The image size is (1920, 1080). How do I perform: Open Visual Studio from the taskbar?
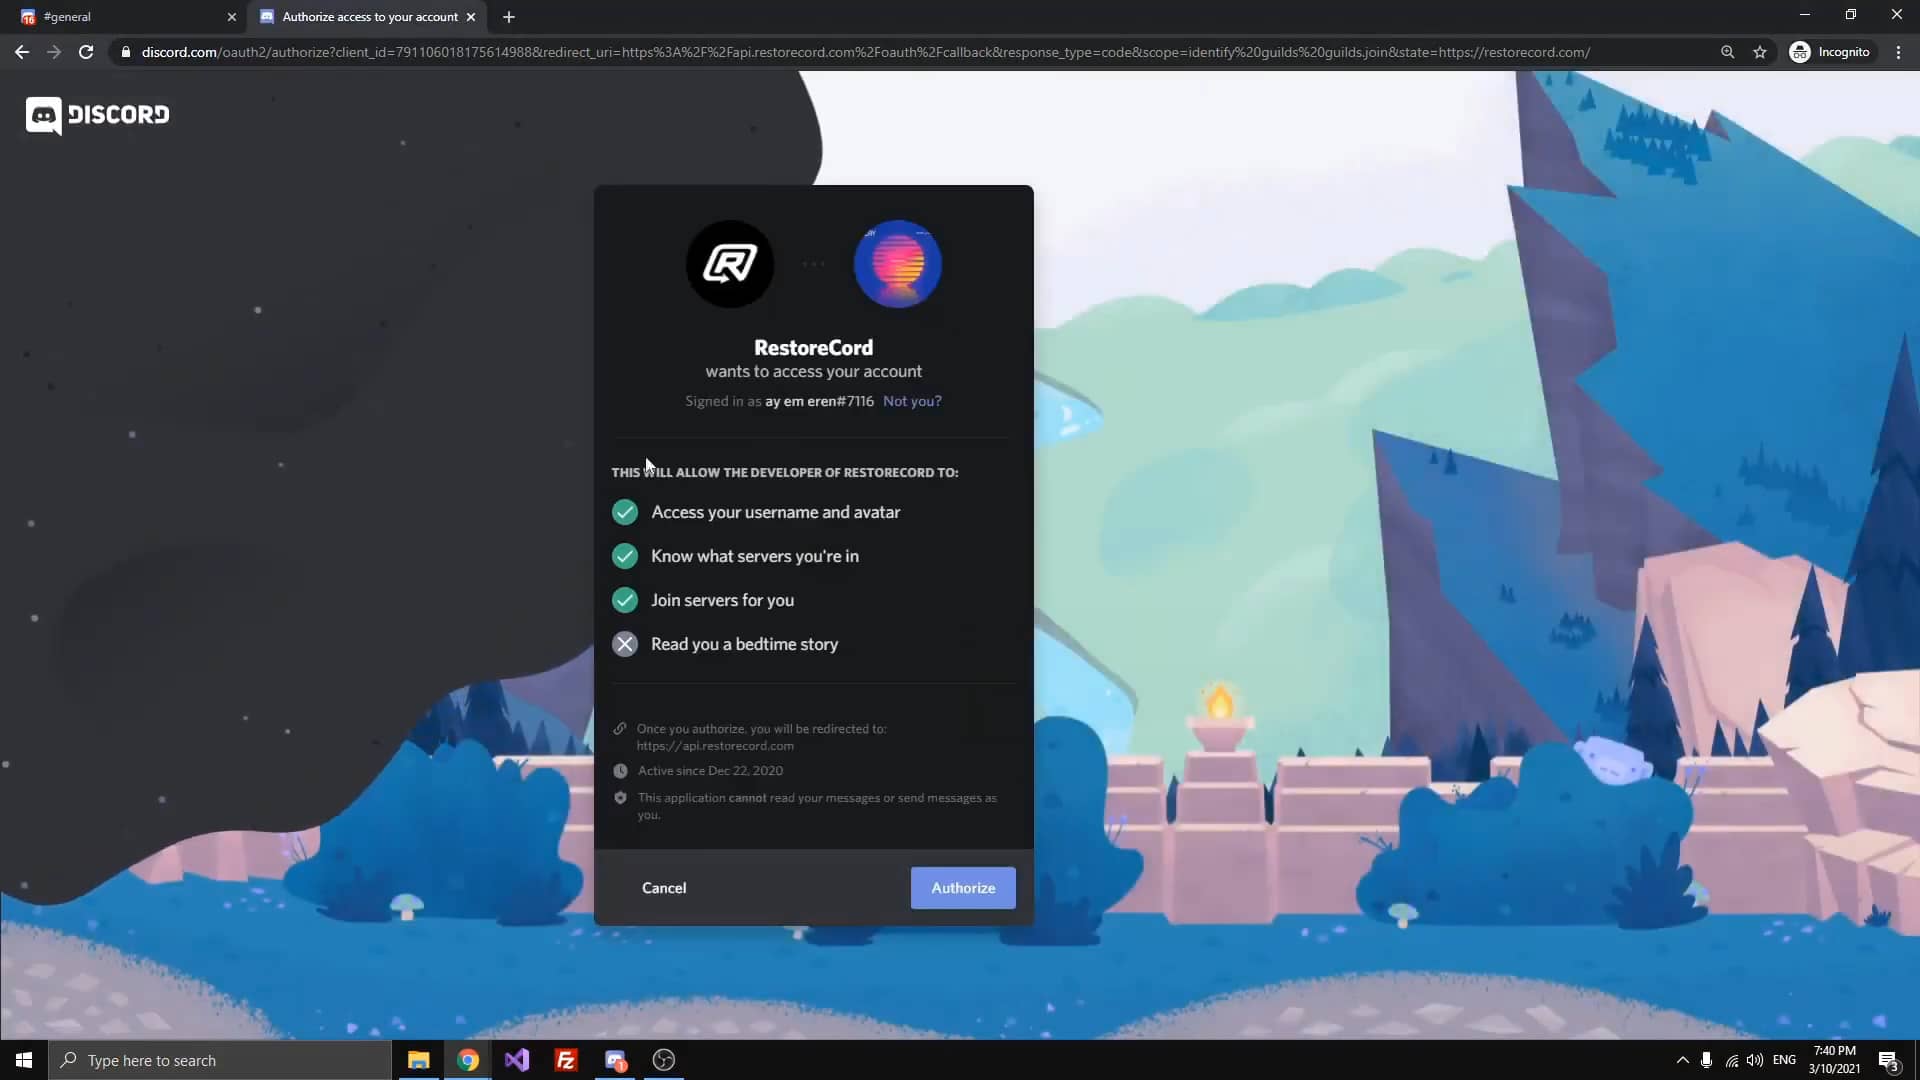[x=516, y=1060]
